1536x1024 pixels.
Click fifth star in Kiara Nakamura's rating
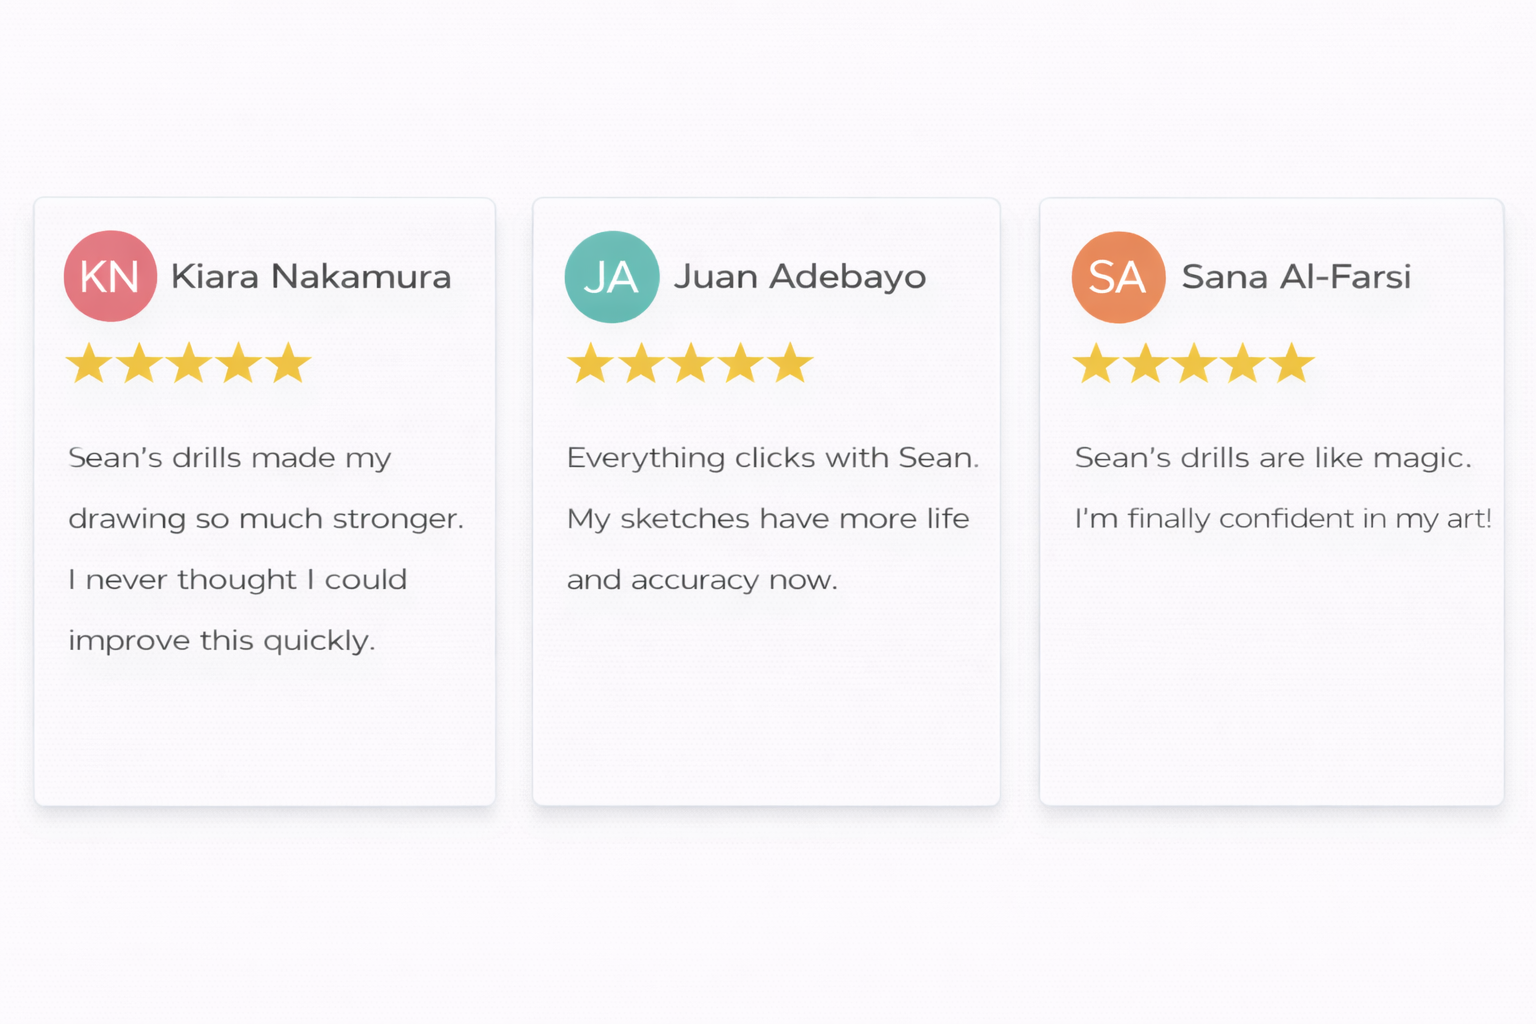click(x=289, y=363)
